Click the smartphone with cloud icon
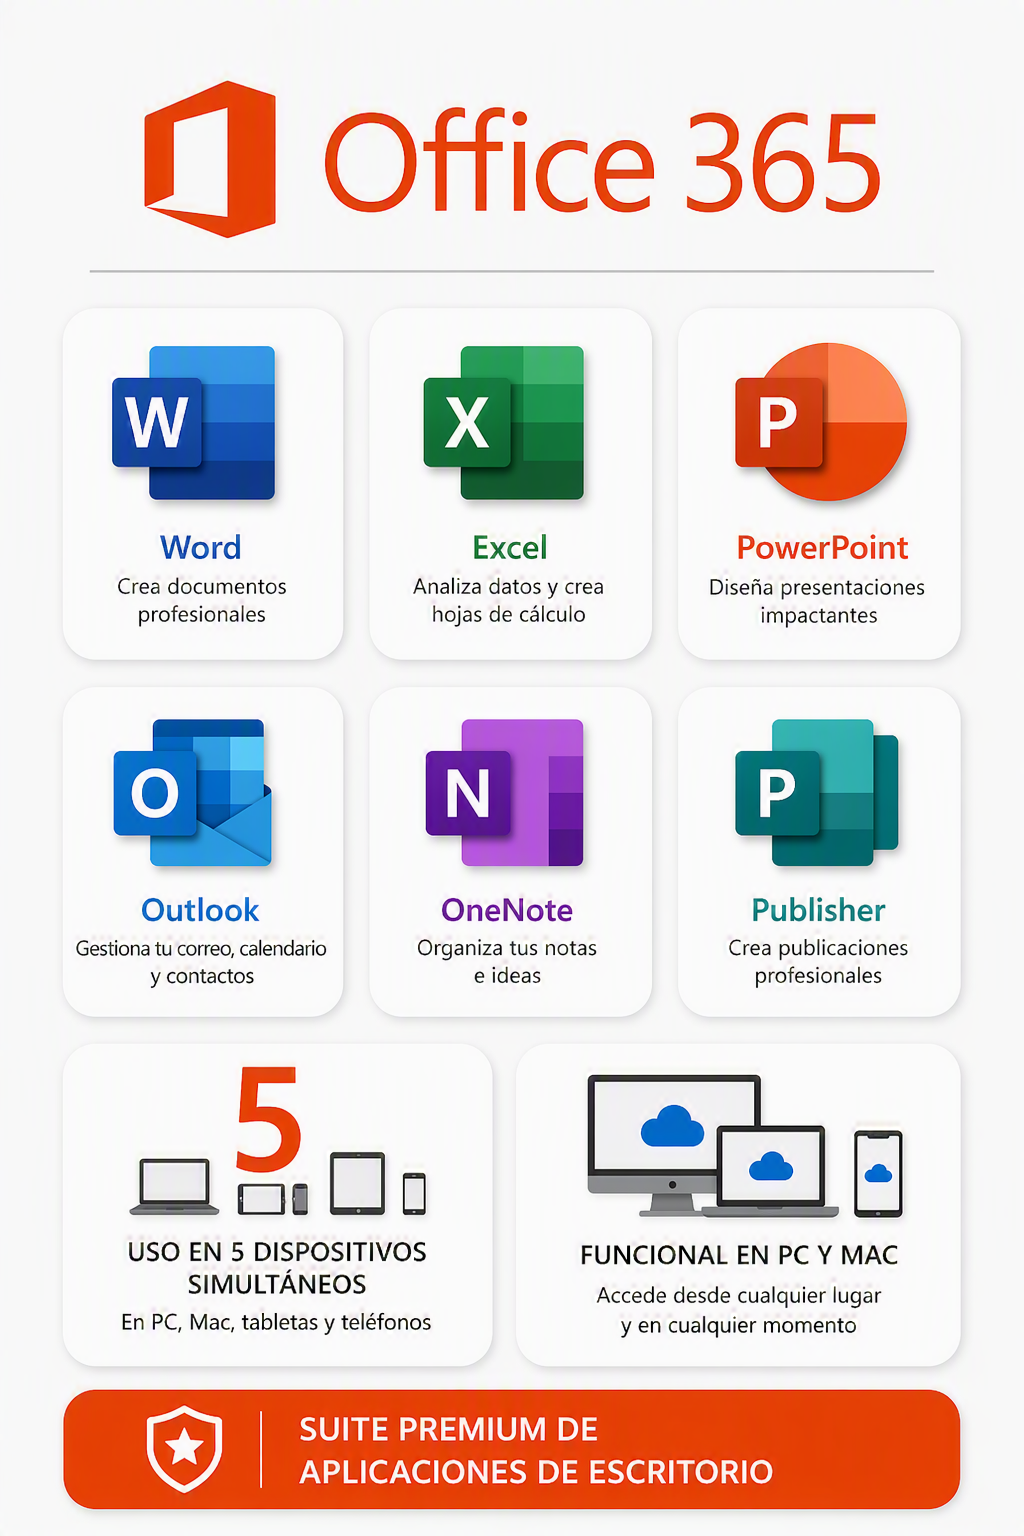Screen dimensions: 1024x1536 pos(878,1173)
